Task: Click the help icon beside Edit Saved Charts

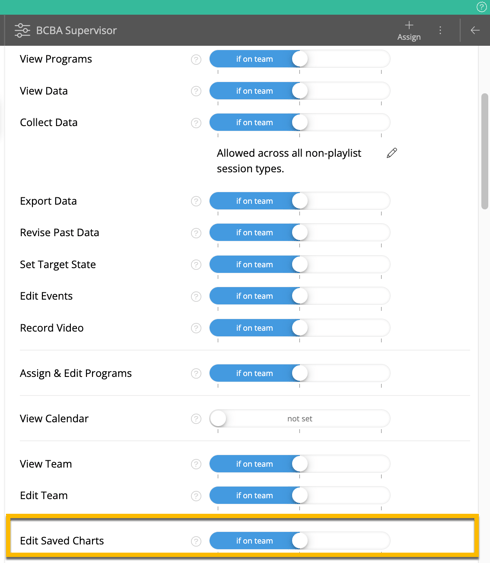Action: coord(196,541)
